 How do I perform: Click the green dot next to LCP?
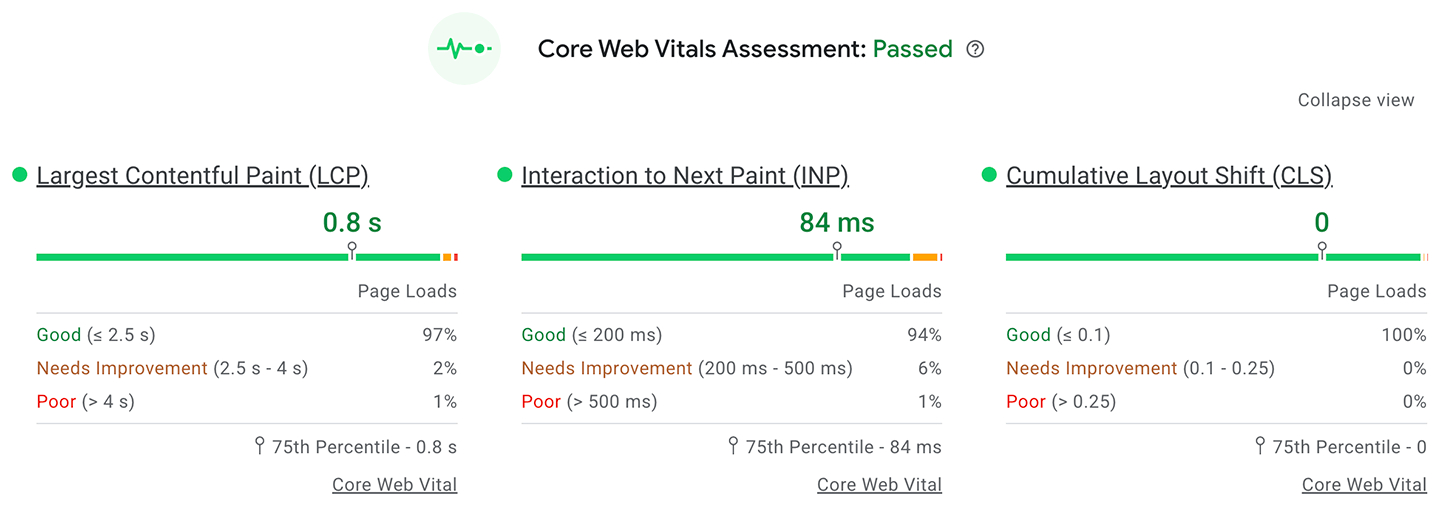tap(20, 175)
